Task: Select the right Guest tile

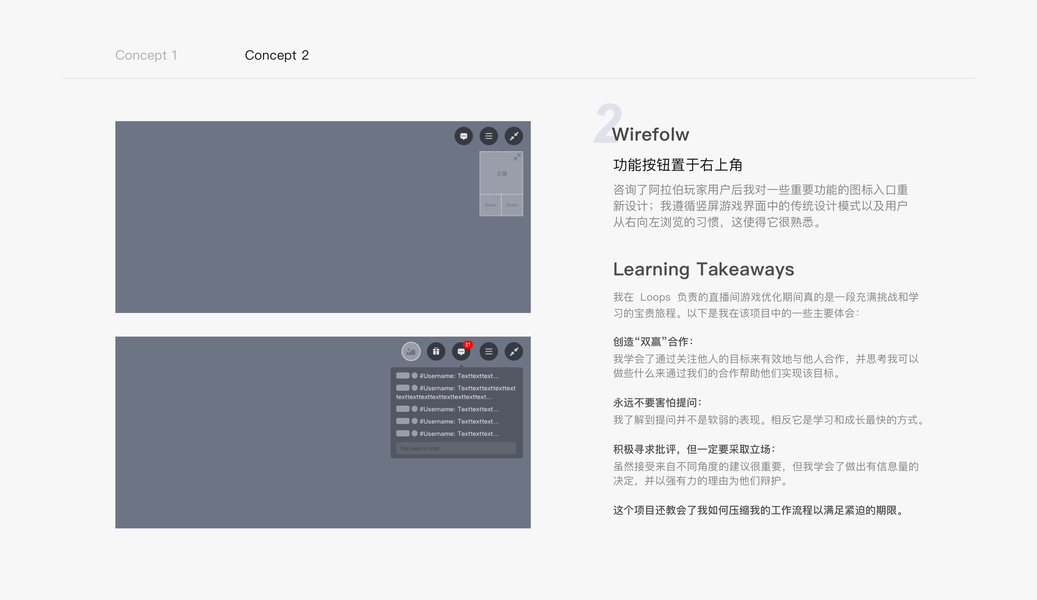Action: click(512, 205)
